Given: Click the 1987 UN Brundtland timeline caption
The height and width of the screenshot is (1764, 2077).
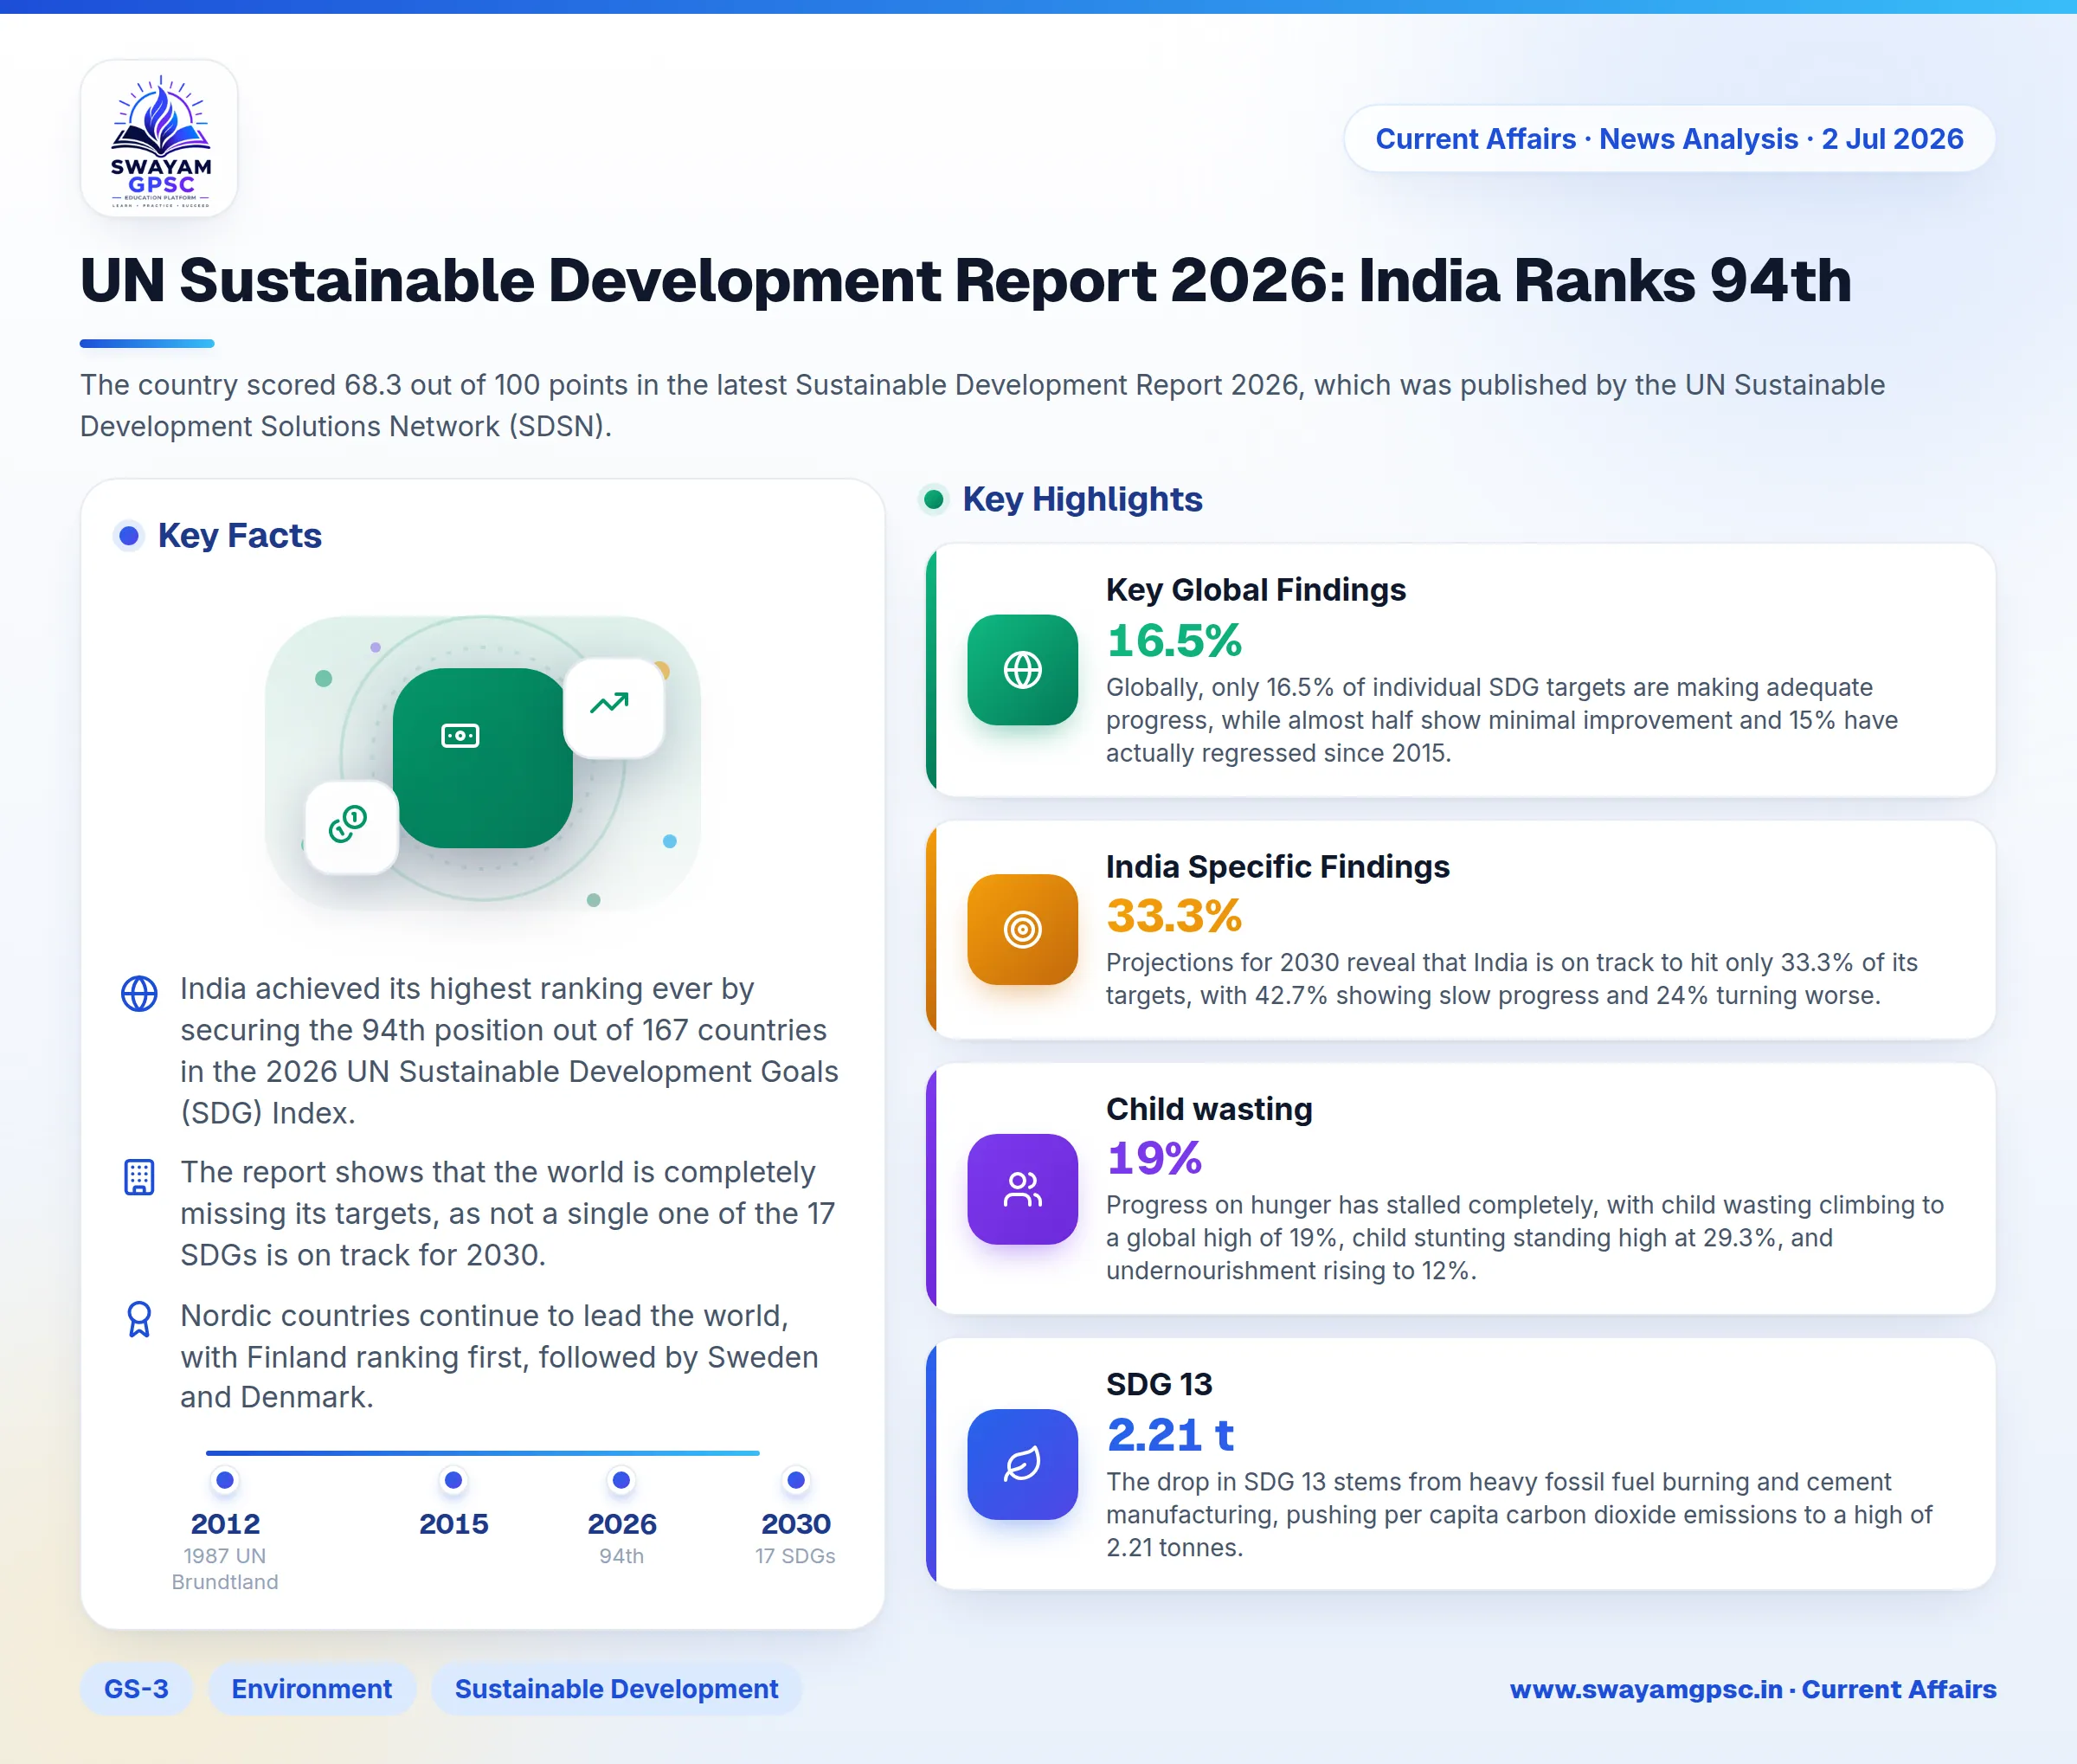Looking at the screenshot, I should pos(225,1569).
